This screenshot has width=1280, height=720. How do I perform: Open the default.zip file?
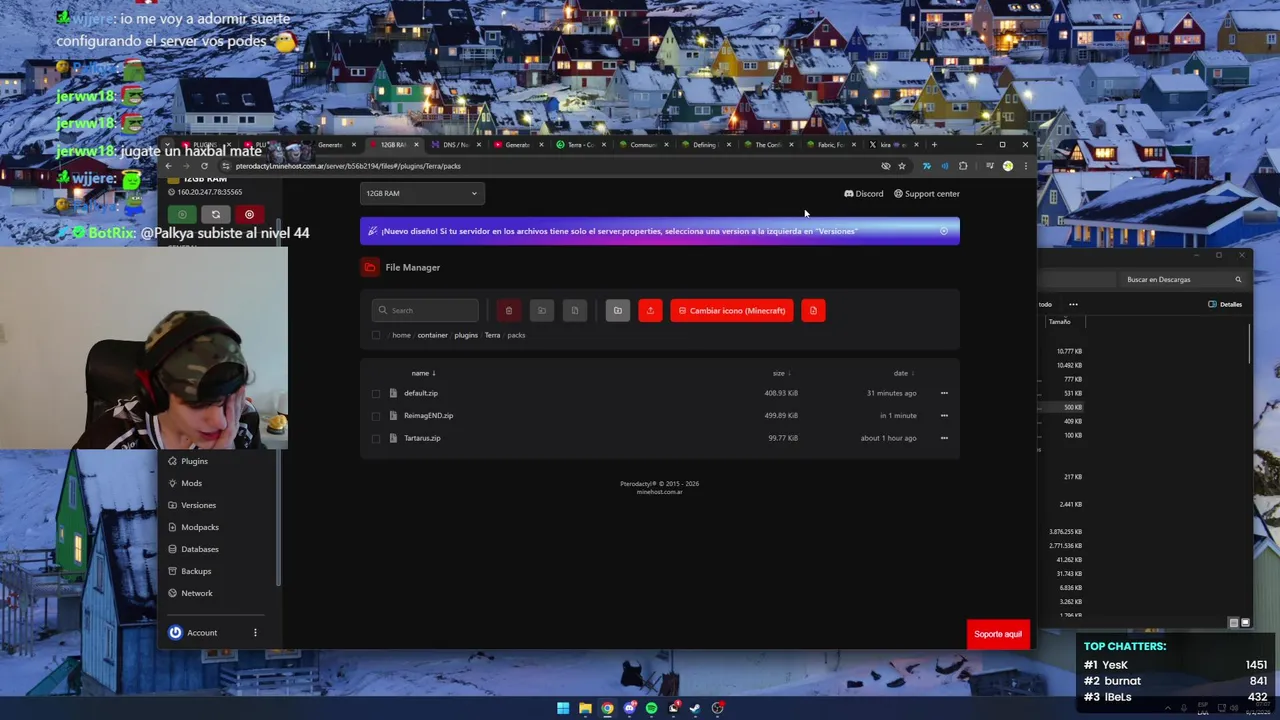pos(421,393)
